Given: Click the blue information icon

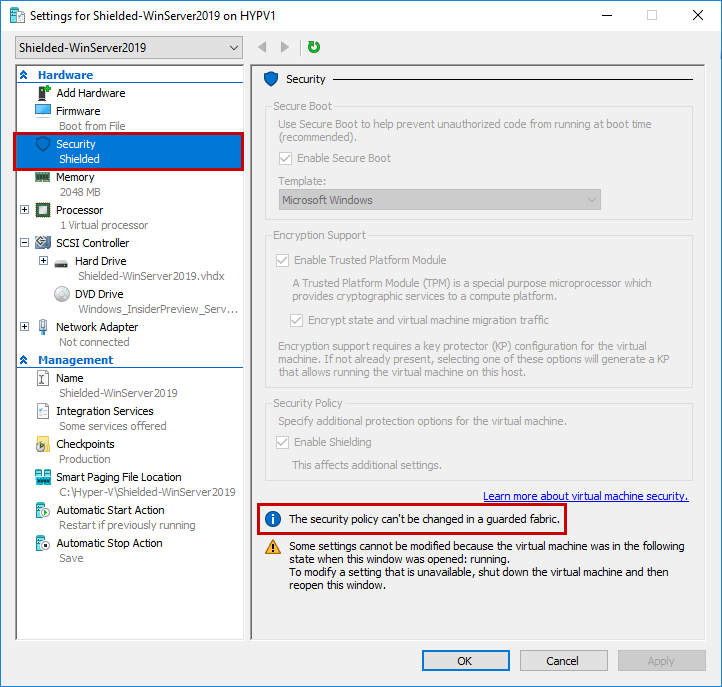Looking at the screenshot, I should 273,519.
